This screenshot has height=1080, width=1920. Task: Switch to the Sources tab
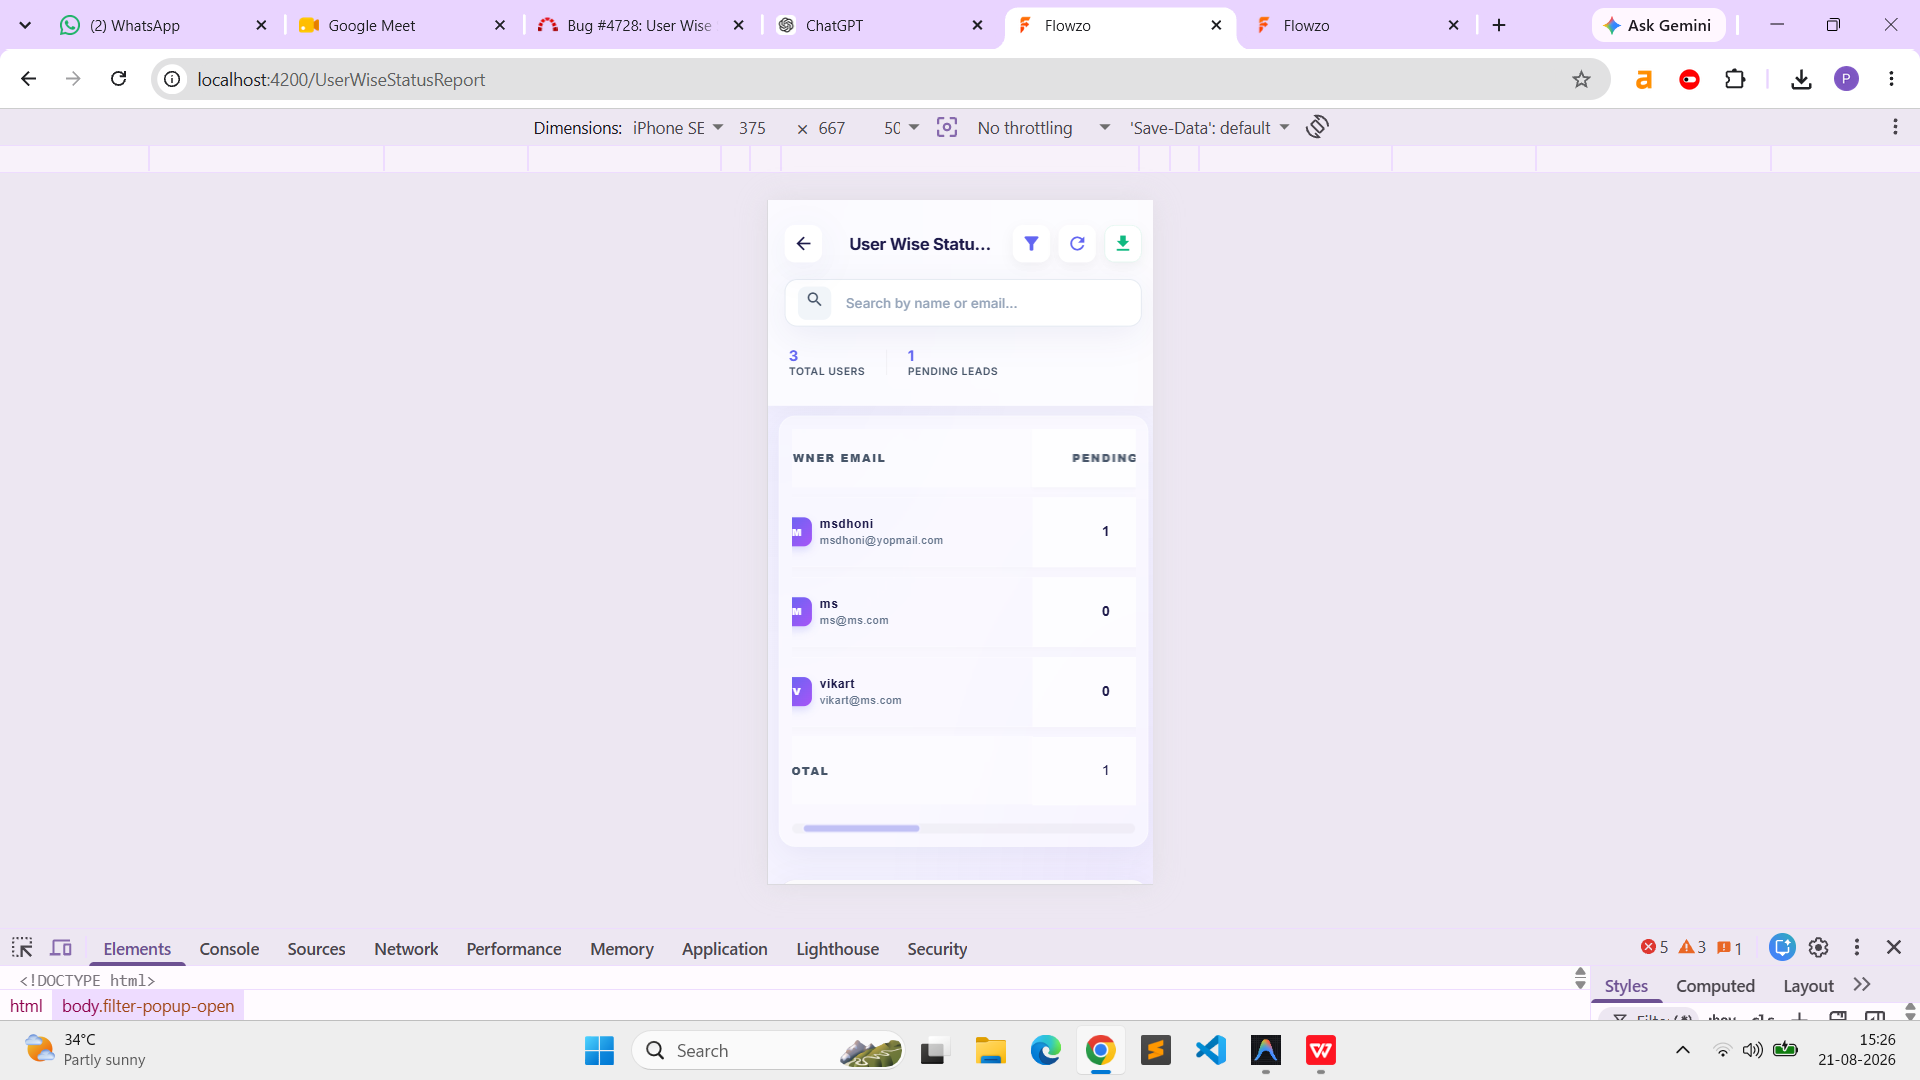(x=316, y=949)
